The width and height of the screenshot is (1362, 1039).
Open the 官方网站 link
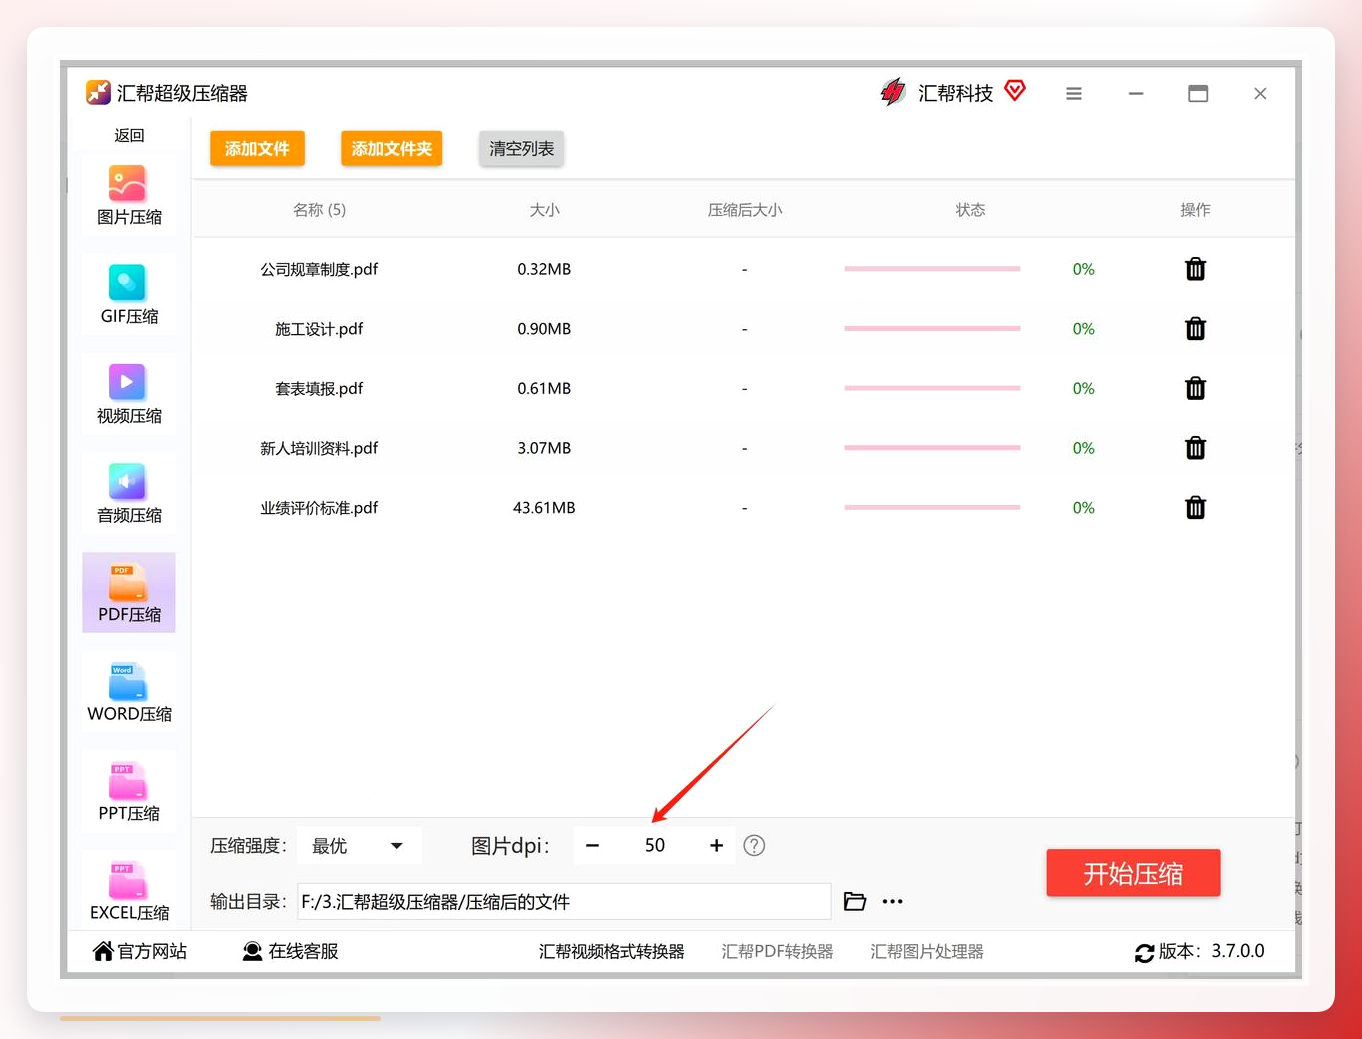[140, 951]
